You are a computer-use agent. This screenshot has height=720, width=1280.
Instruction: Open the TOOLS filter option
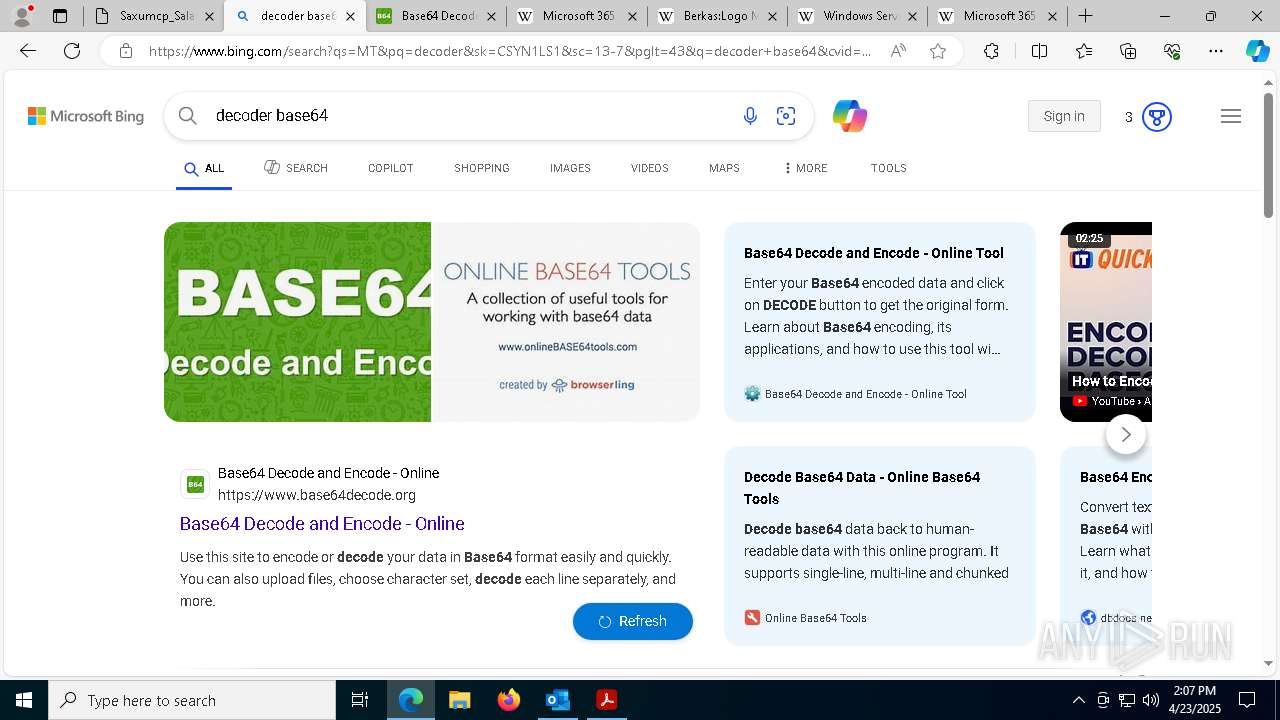click(889, 168)
